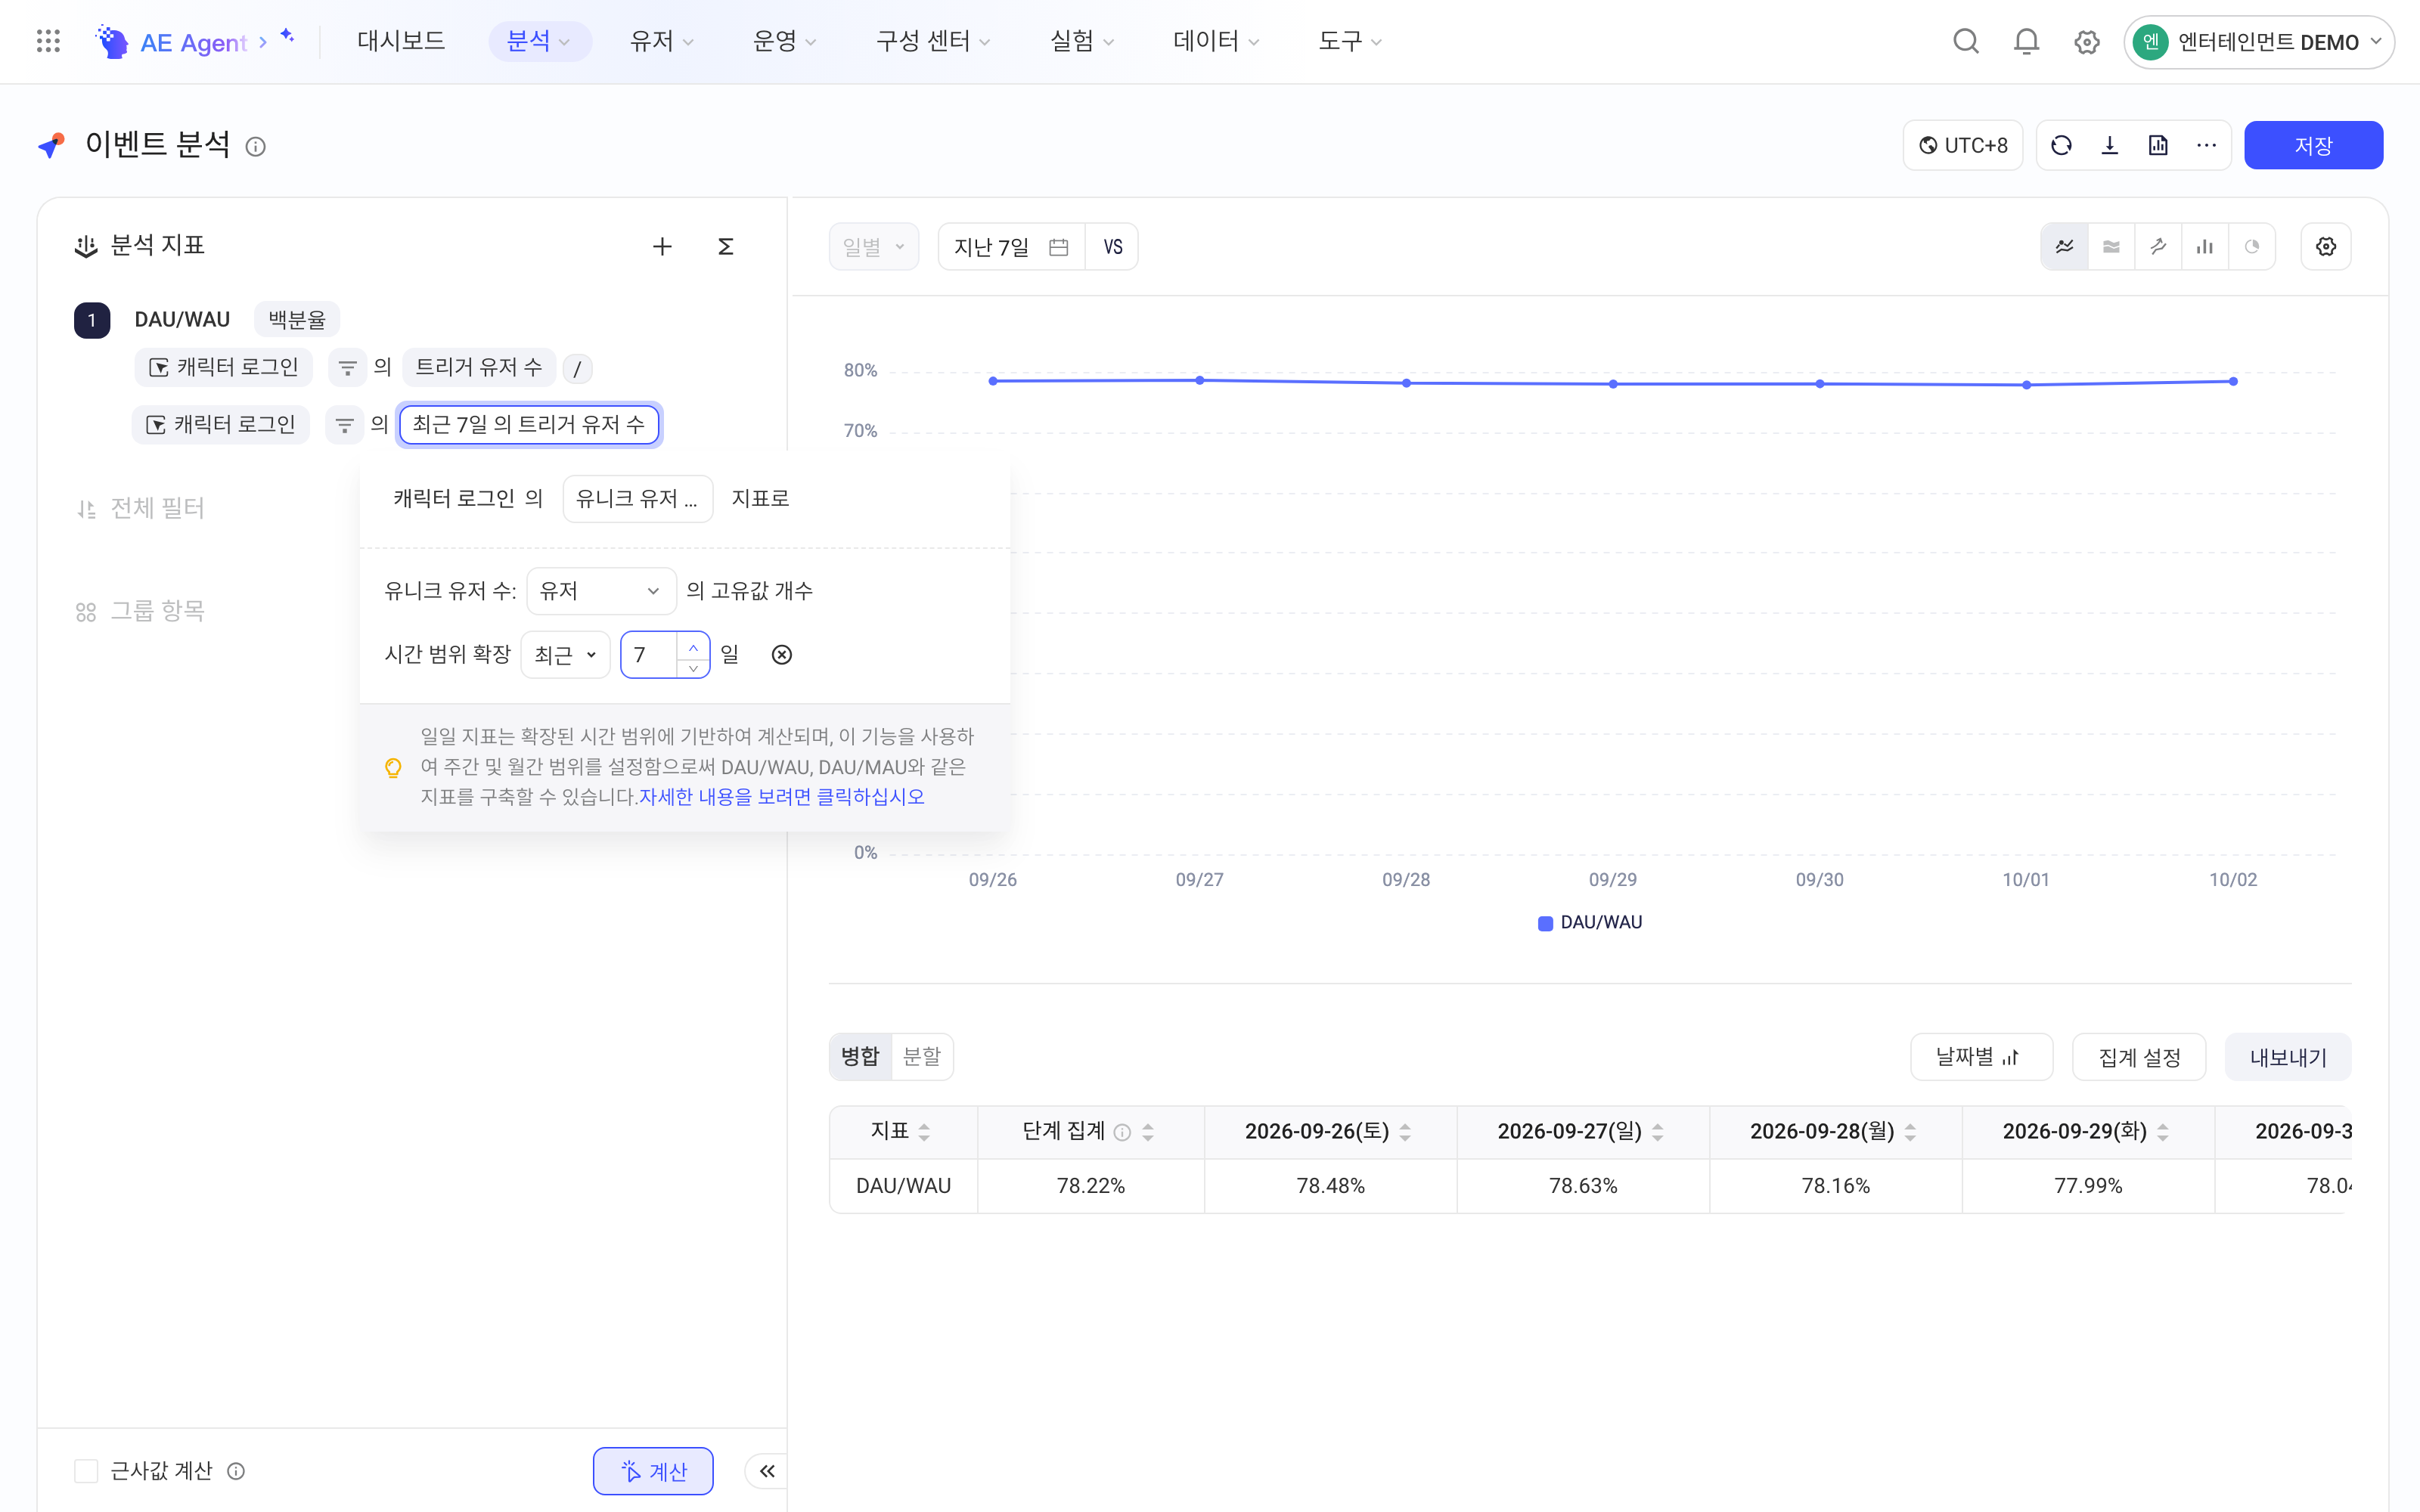Click the sigma formula icon
The width and height of the screenshot is (2420, 1512).
726,246
